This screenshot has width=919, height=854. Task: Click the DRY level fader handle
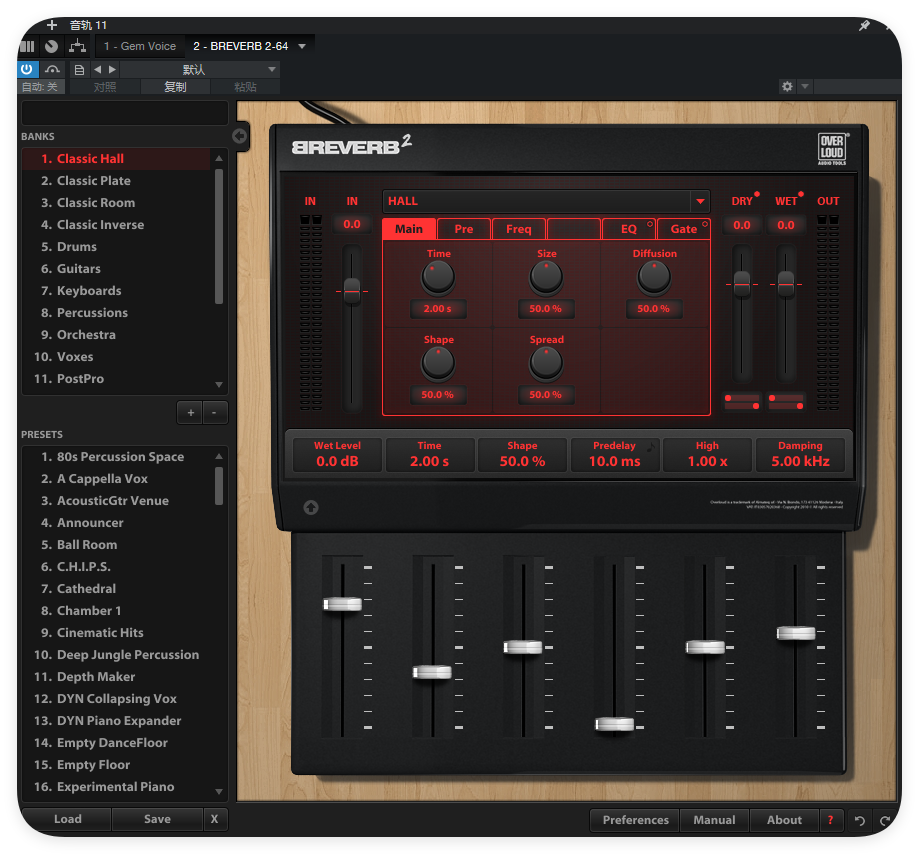742,284
